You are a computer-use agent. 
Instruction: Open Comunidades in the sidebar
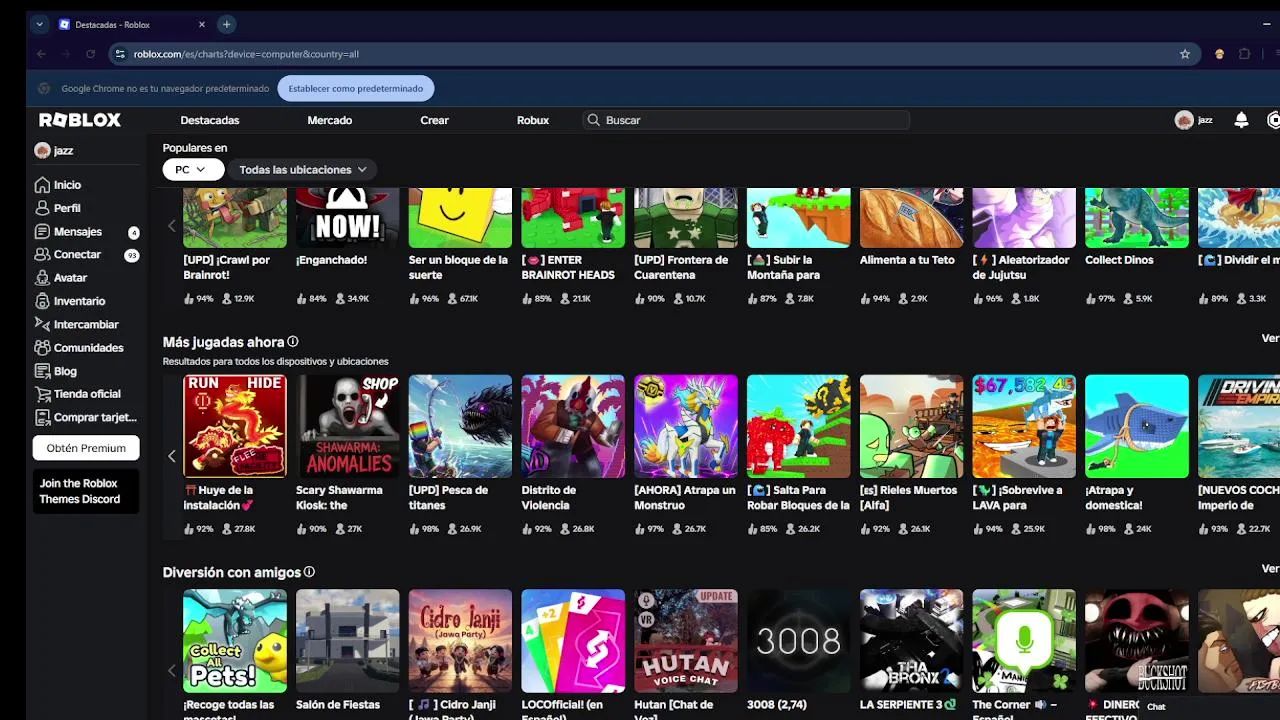pos(79,348)
